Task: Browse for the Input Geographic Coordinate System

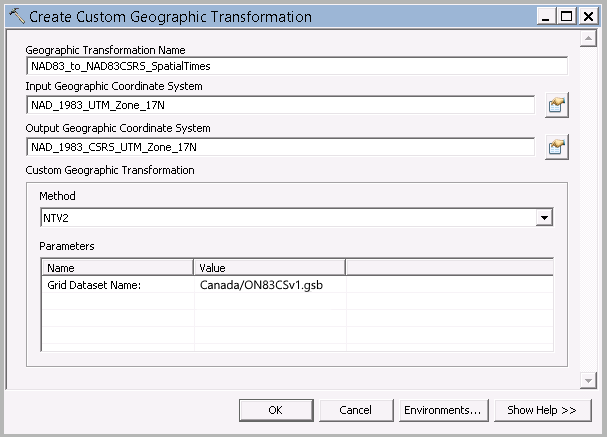Action: point(557,106)
